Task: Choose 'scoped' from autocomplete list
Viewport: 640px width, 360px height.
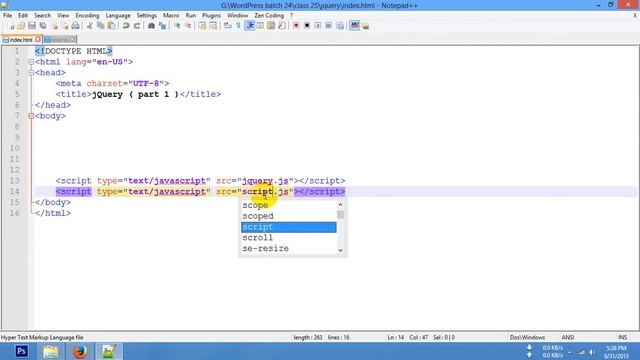Action: pyautogui.click(x=289, y=216)
